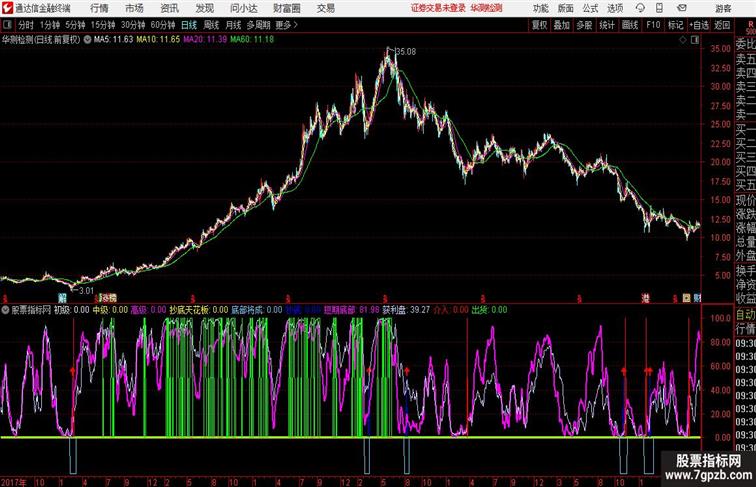Click the MA10: 11.65 value
This screenshot has width=756, height=487.
click(158, 40)
